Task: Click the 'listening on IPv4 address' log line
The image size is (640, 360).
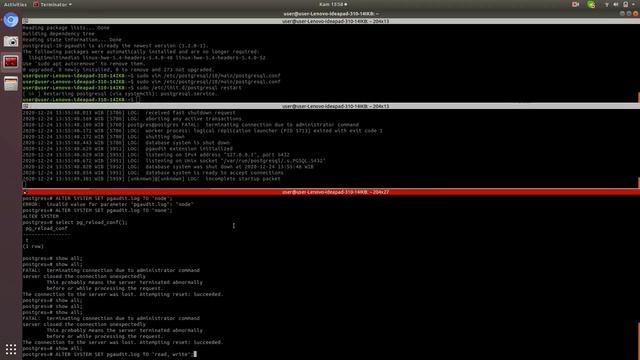Action: coord(156,155)
